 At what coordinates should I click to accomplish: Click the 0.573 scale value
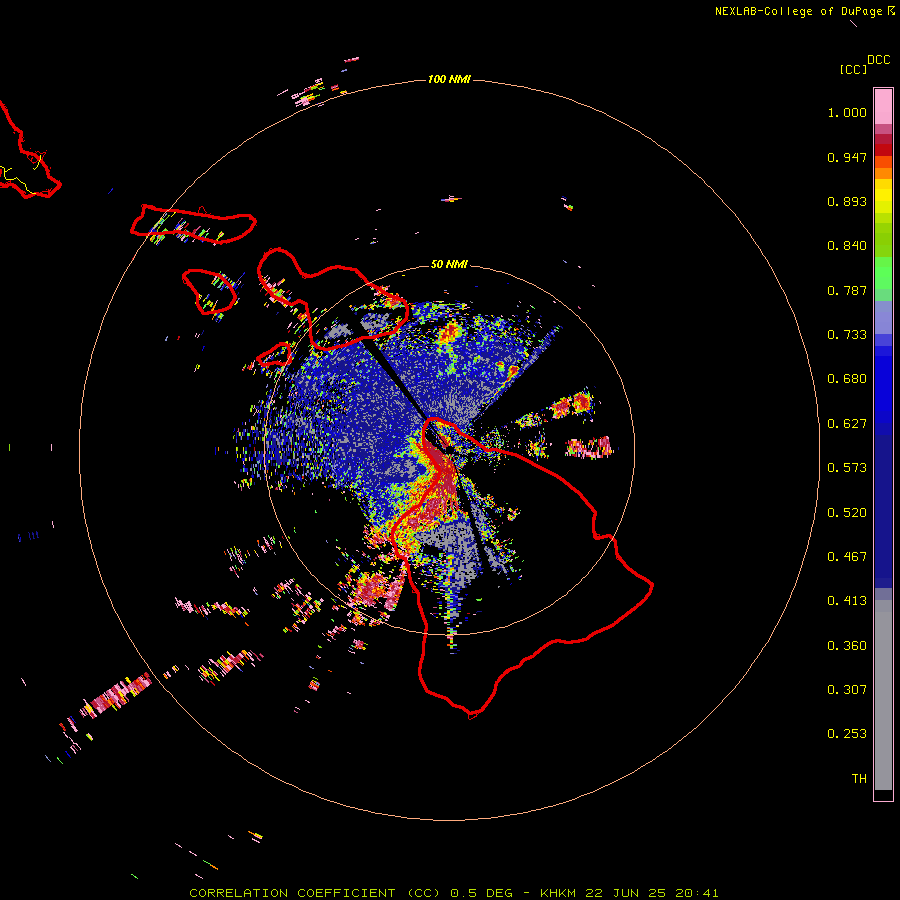coord(847,468)
